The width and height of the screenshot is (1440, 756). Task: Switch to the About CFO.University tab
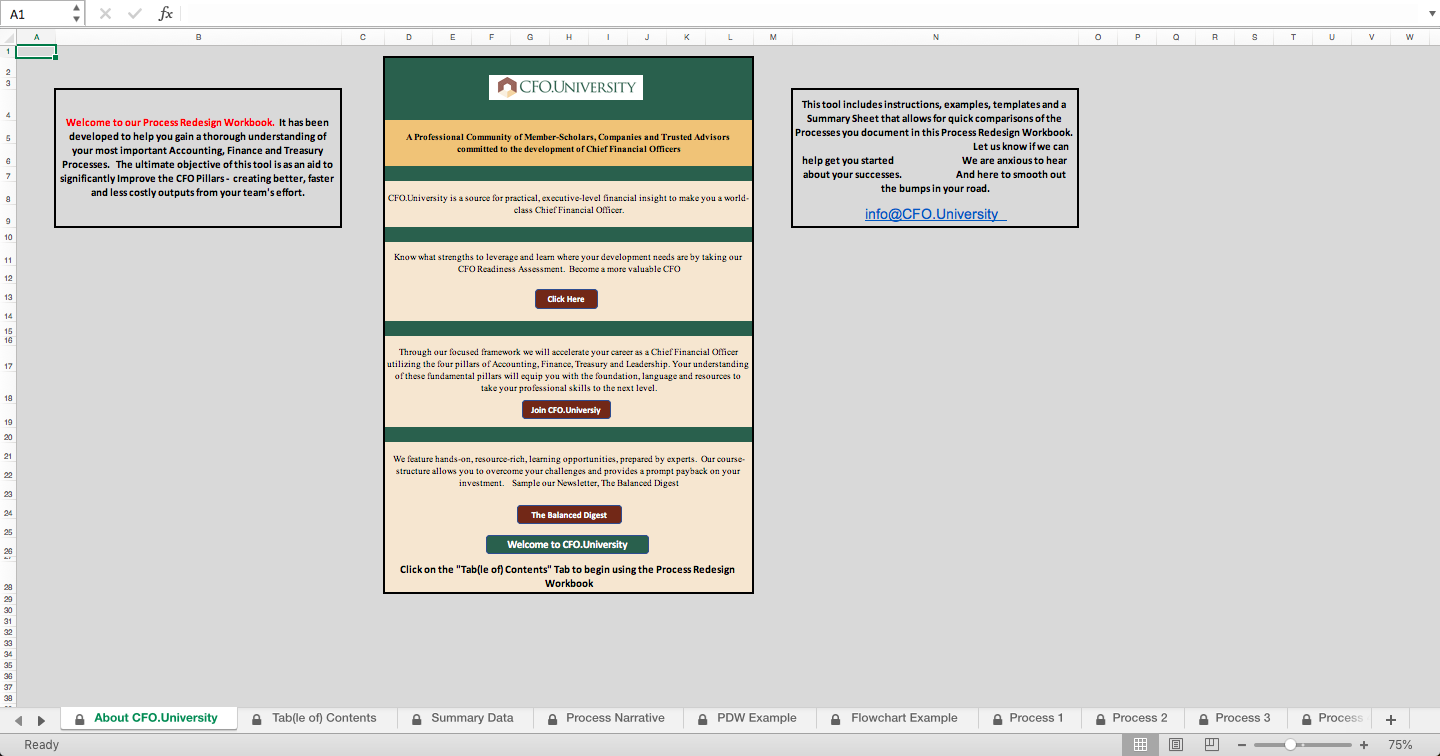[x=148, y=718]
